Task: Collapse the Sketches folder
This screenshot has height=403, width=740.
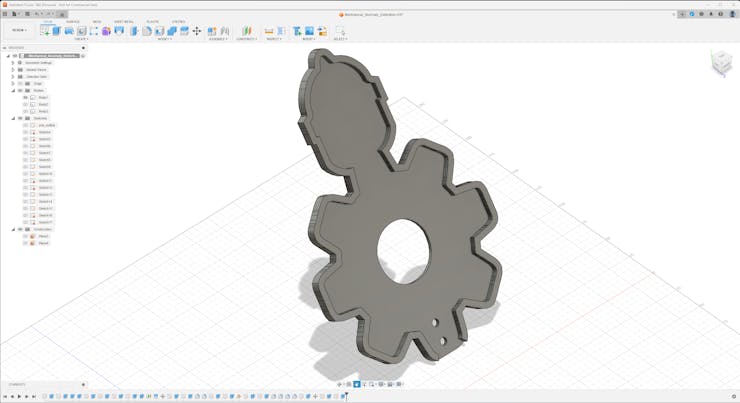Action: point(13,118)
